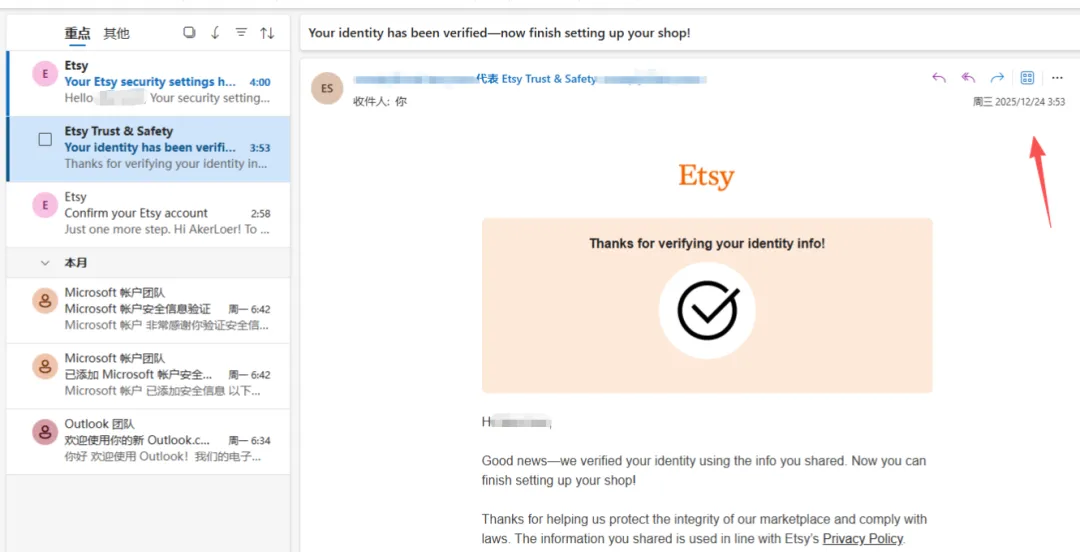Open the sort order dropdown with up-down arrows
1080x552 pixels.
(267, 33)
